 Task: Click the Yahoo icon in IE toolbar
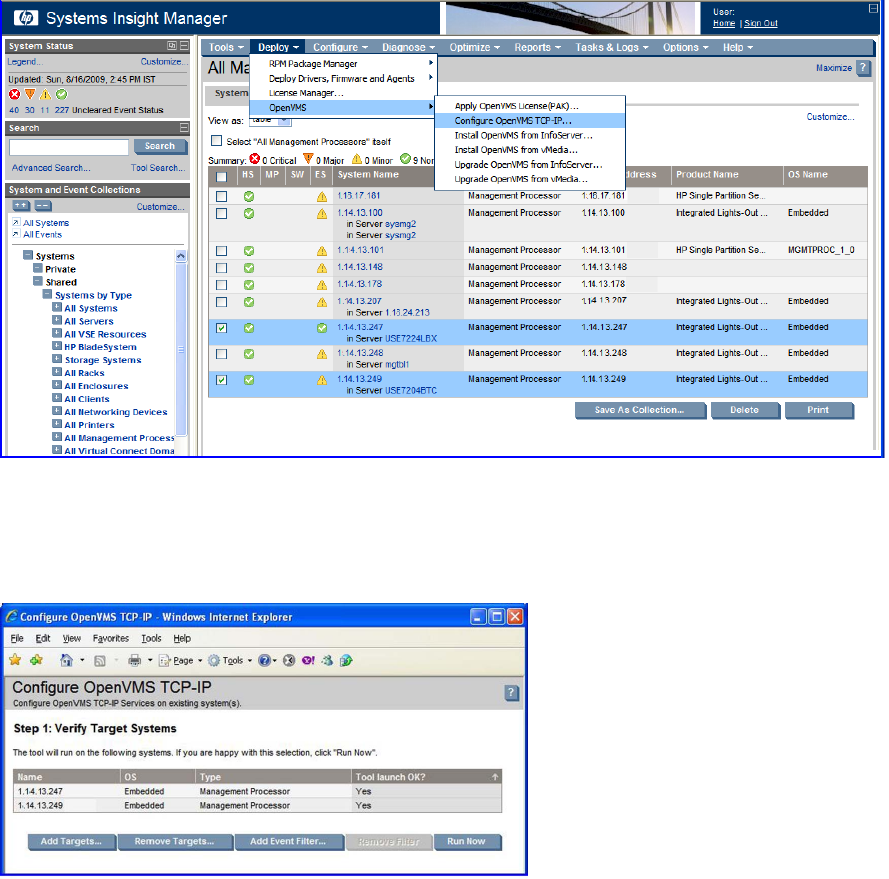tap(308, 660)
